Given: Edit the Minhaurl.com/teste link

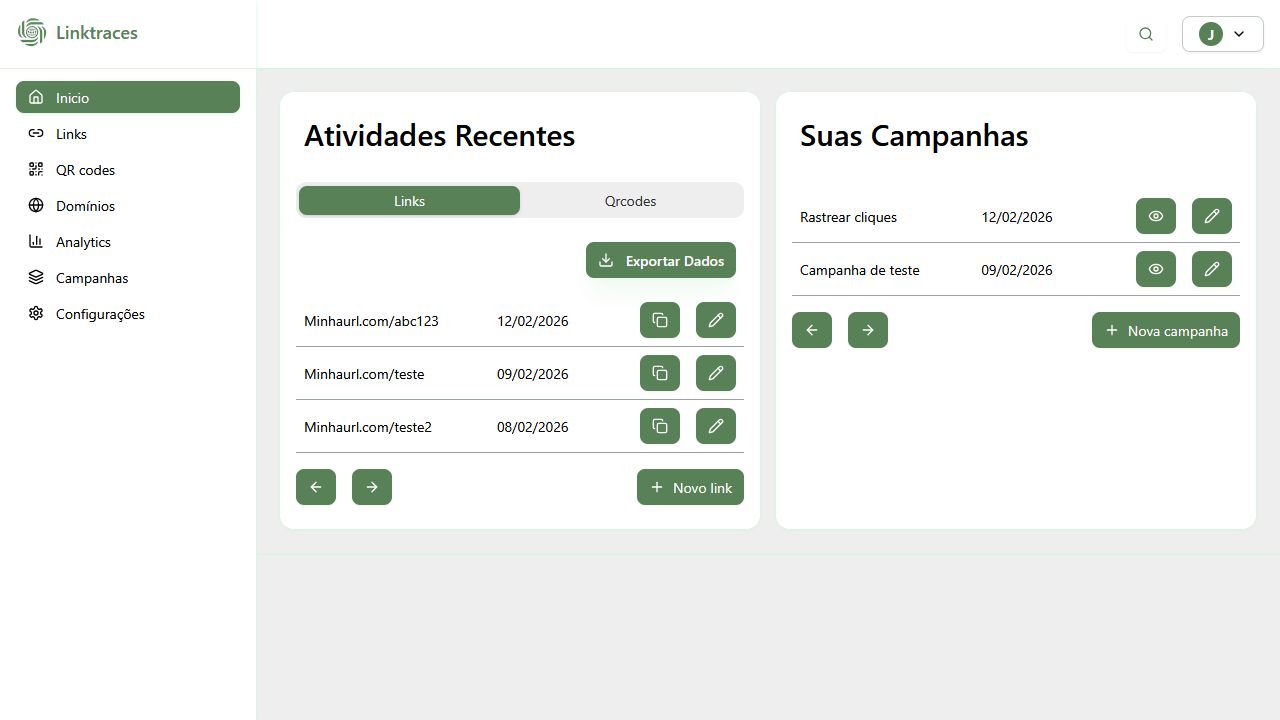Looking at the screenshot, I should click(716, 373).
